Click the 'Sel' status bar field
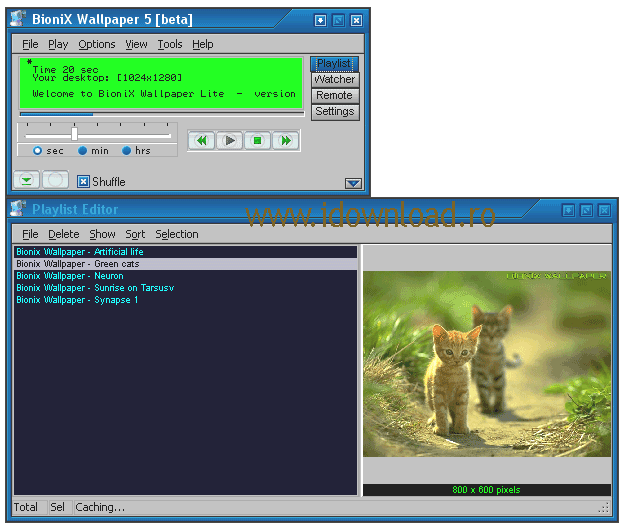622x527 pixels. point(58,507)
